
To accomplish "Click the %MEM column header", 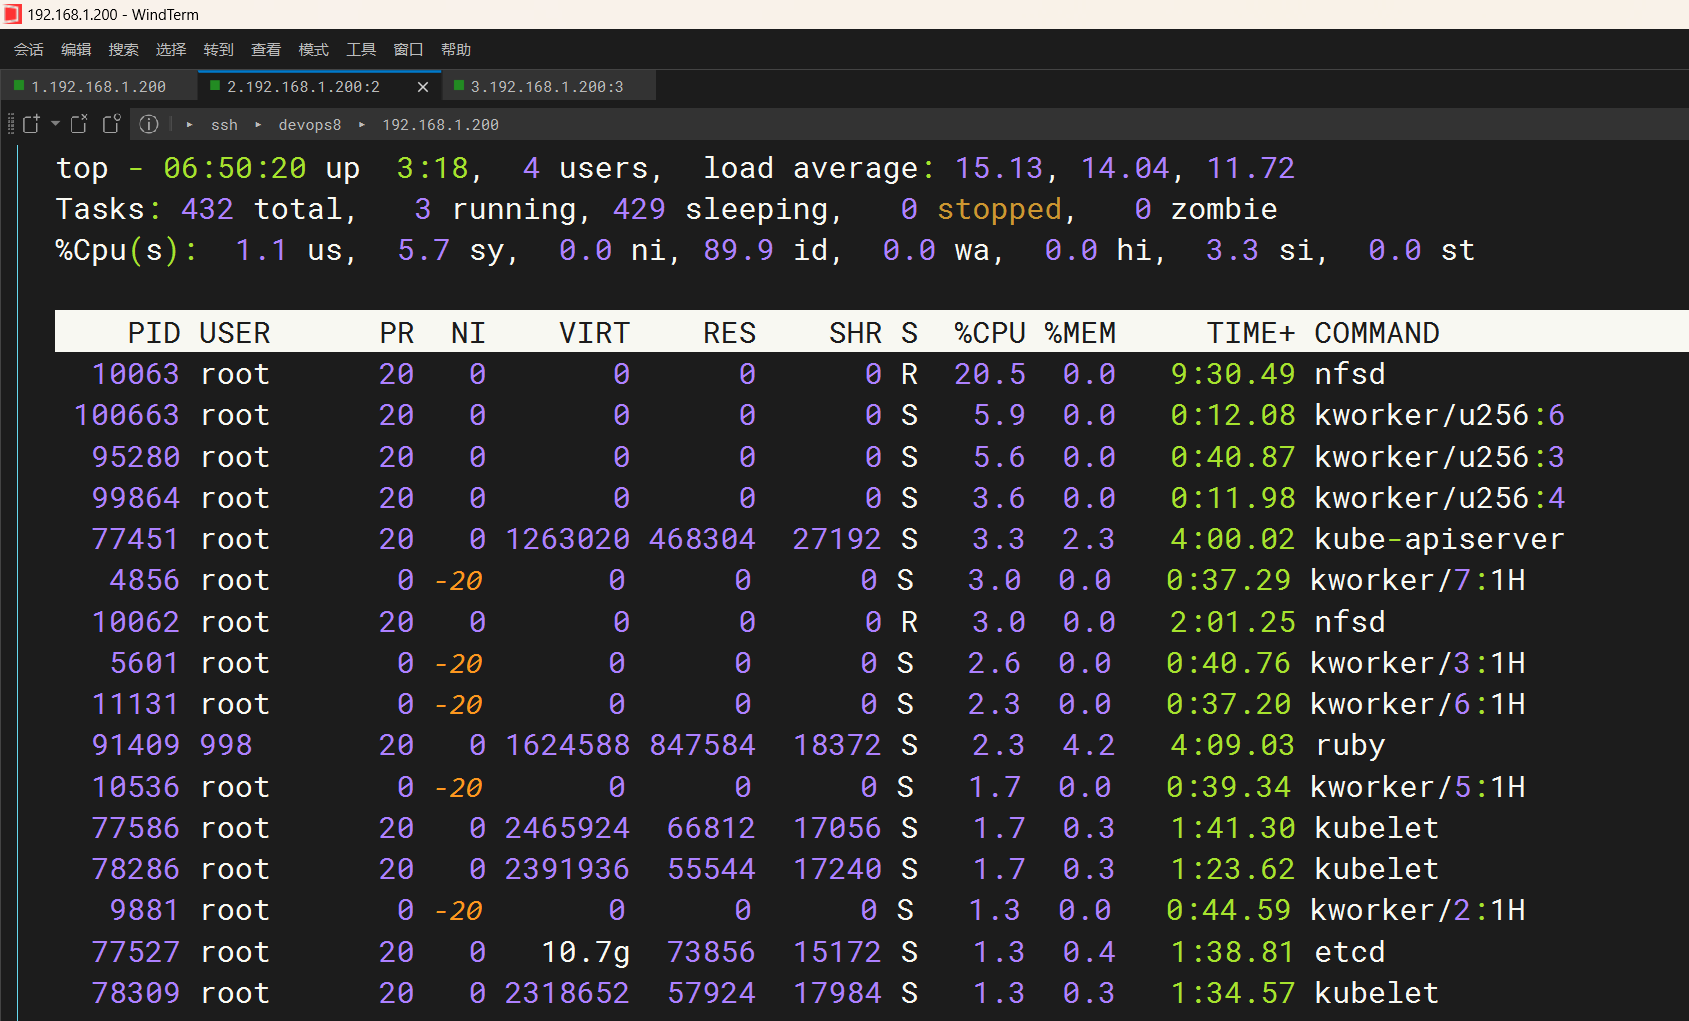I will pos(1080,333).
